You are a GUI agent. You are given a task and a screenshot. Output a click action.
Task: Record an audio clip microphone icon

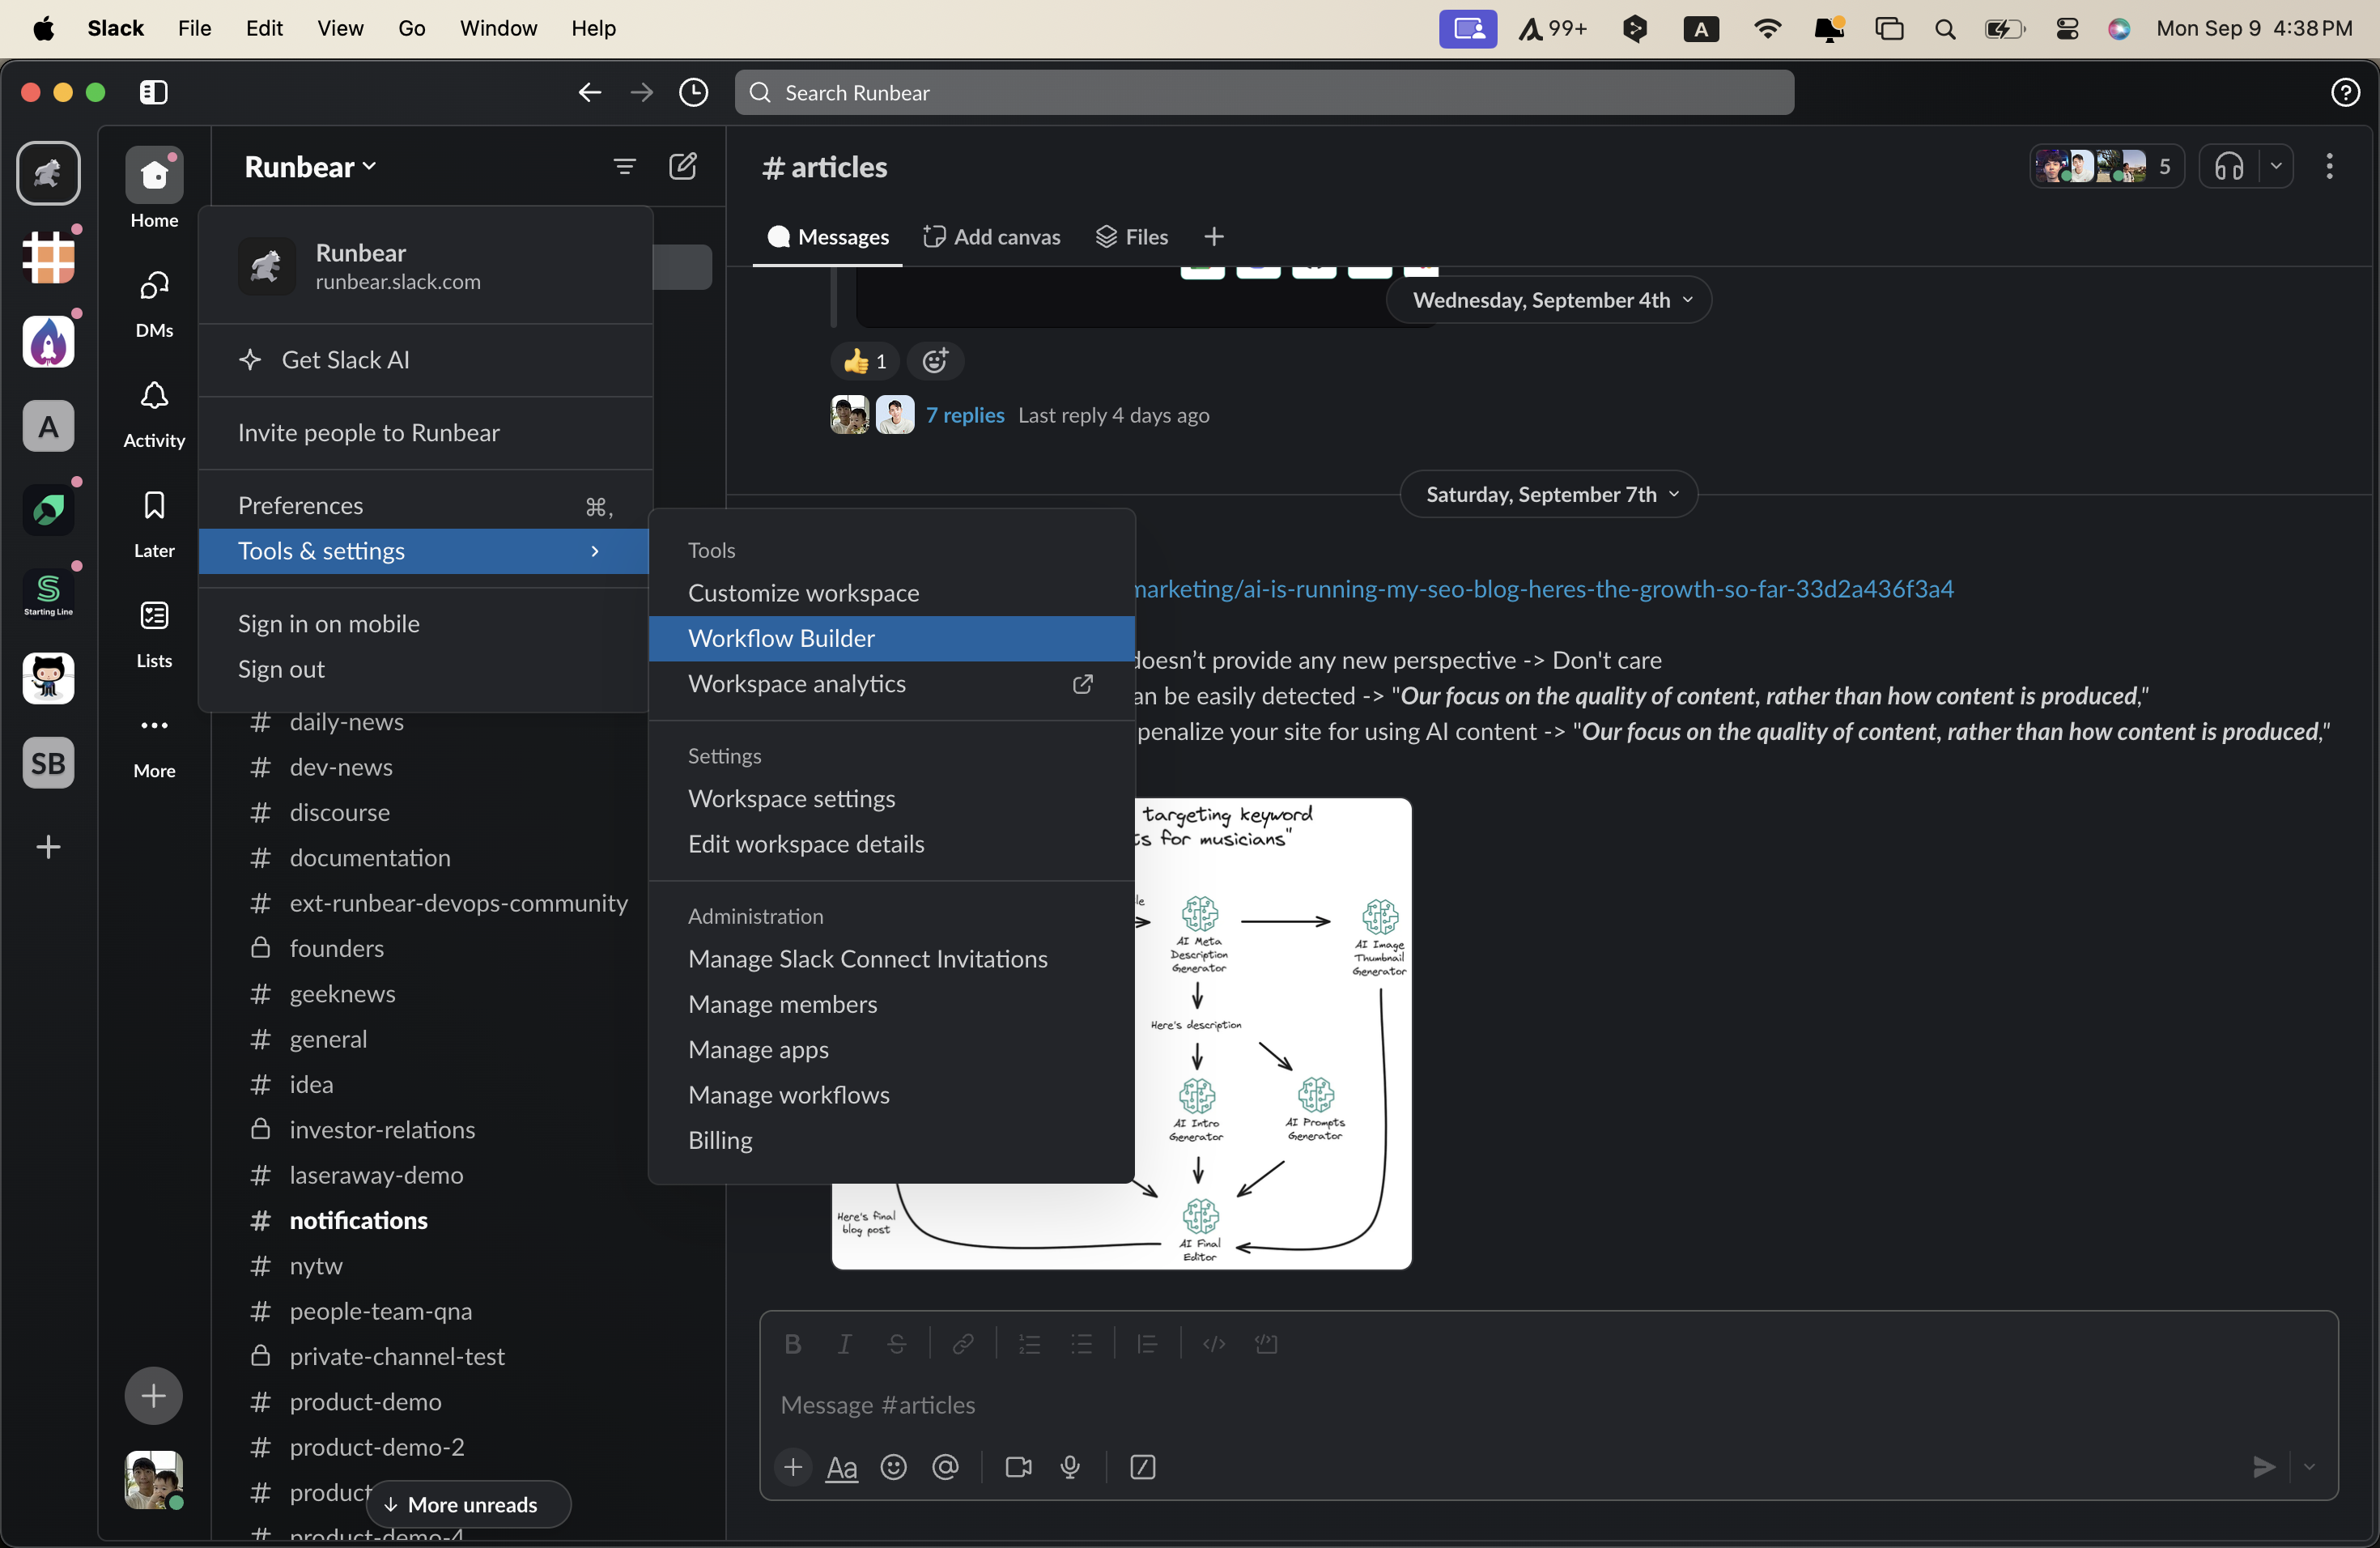(1070, 1467)
